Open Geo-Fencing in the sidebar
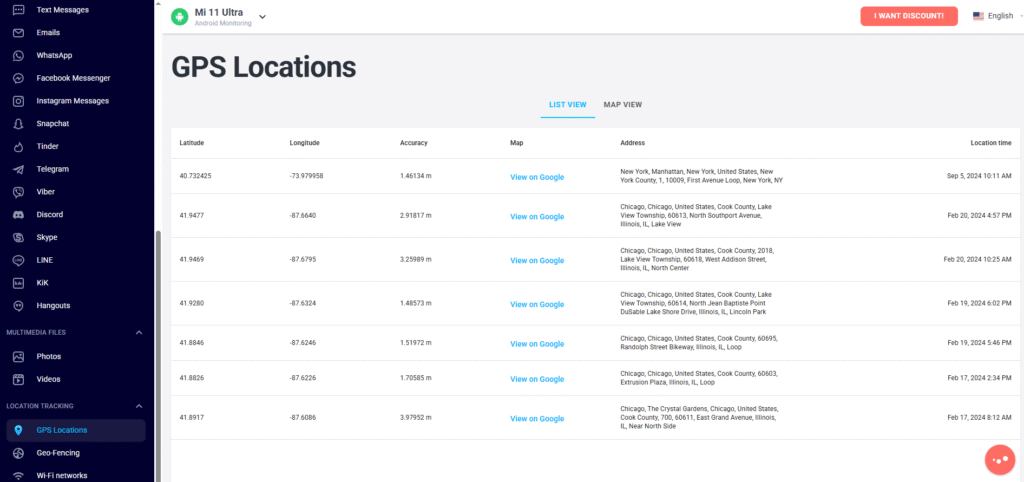 tap(60, 453)
